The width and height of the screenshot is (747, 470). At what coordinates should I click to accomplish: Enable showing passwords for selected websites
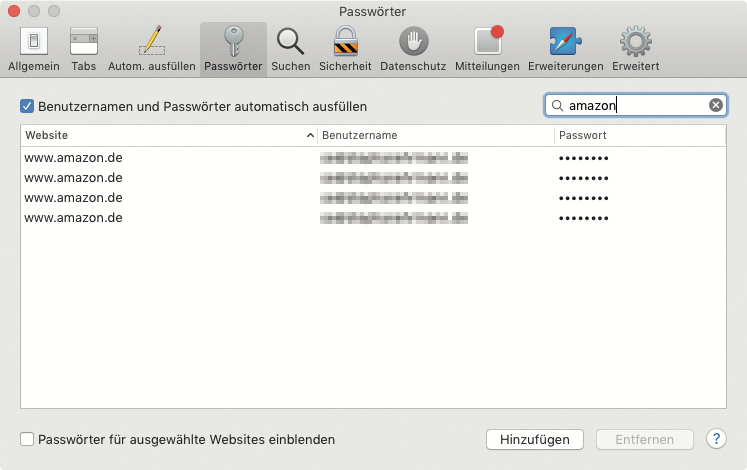(27, 439)
